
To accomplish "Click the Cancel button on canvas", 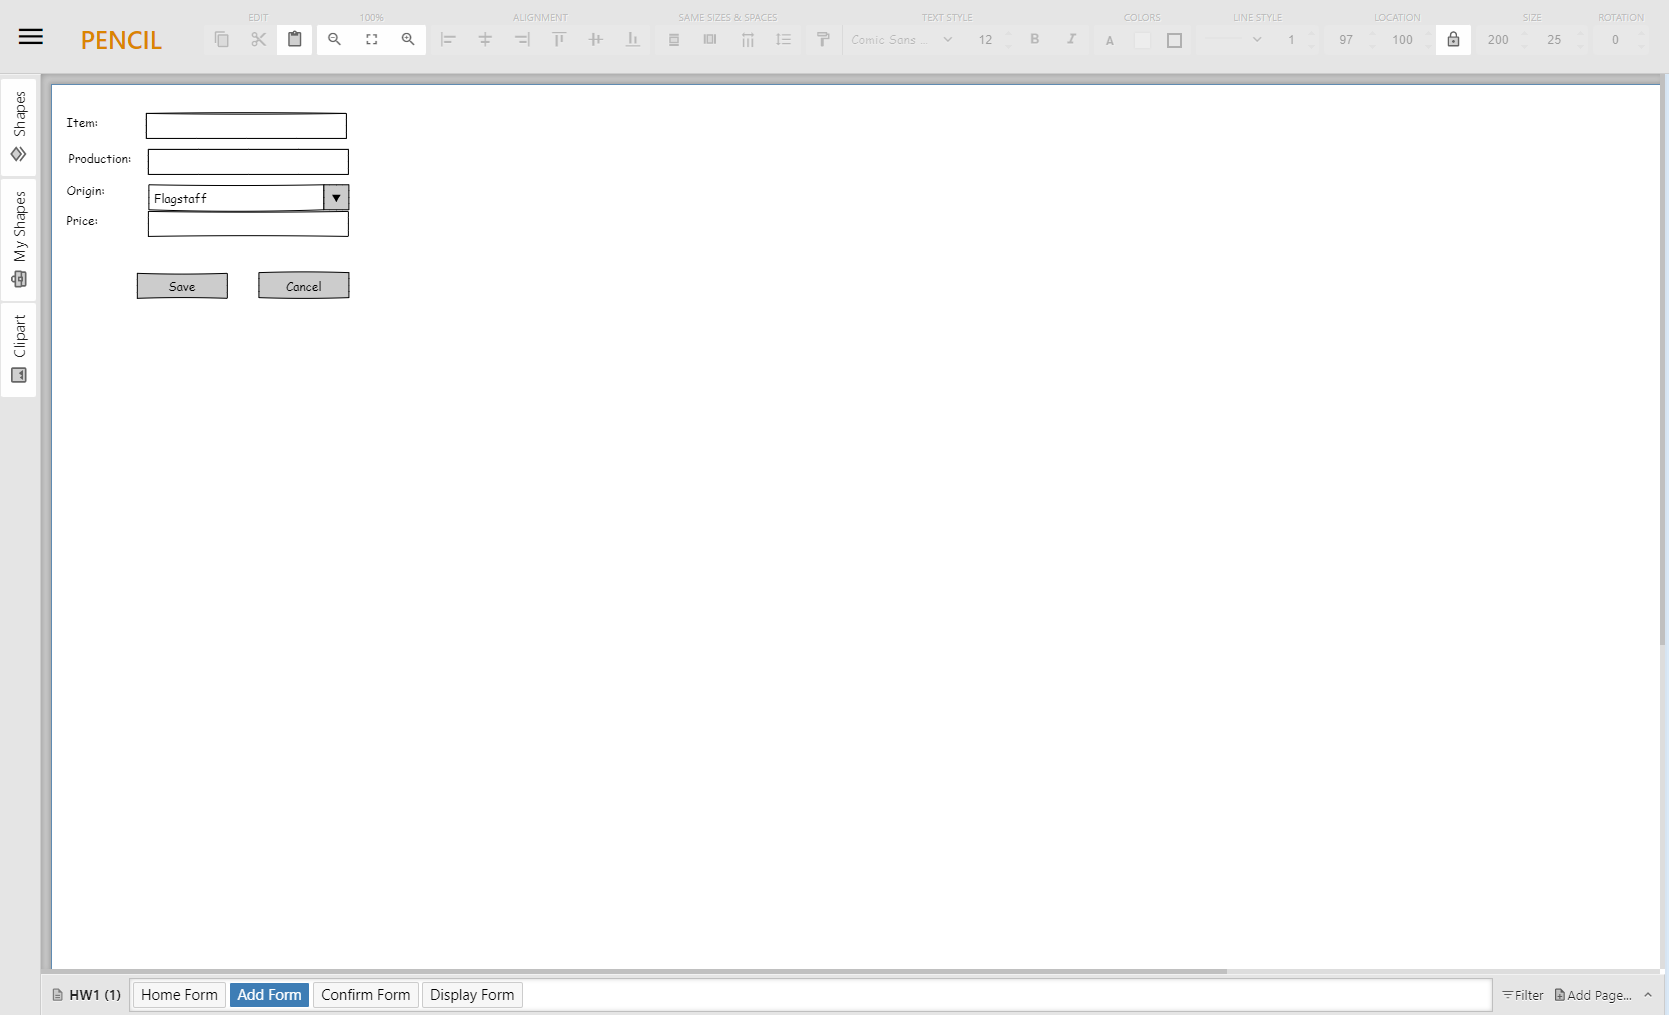I will tap(304, 286).
